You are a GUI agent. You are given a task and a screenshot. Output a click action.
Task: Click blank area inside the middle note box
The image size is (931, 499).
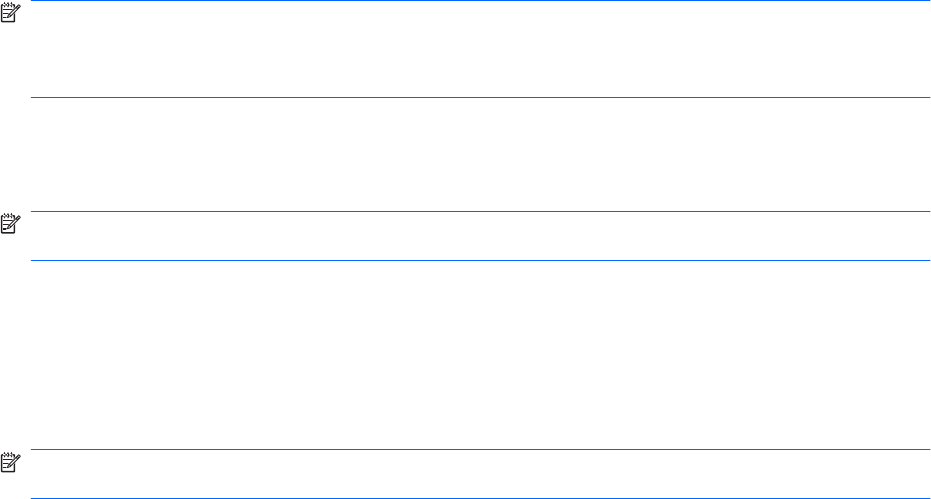[480, 236]
